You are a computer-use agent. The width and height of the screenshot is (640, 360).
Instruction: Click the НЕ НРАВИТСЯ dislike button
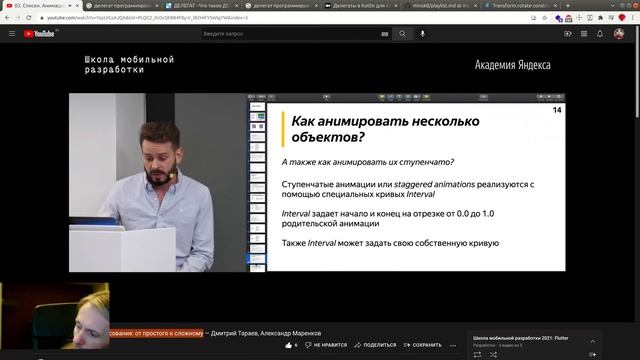(x=326, y=345)
